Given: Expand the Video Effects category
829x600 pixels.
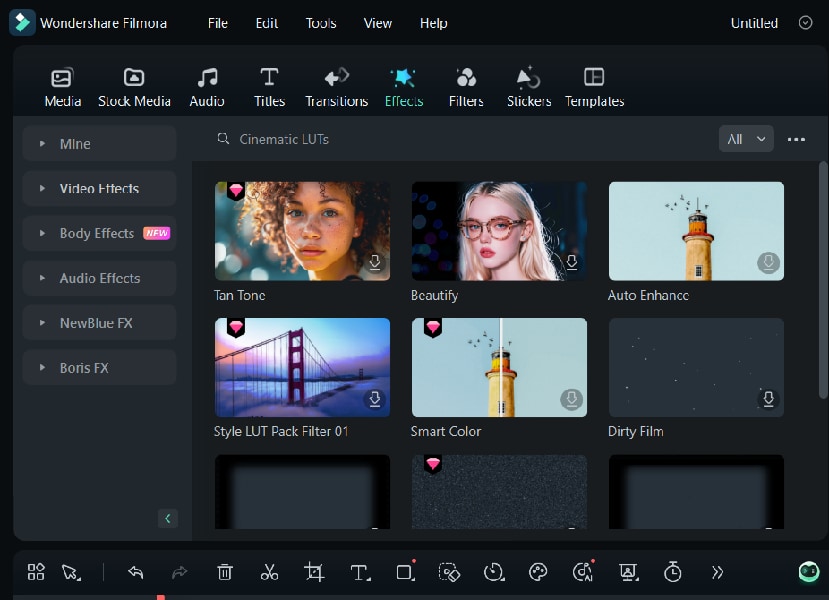Looking at the screenshot, I should point(99,188).
